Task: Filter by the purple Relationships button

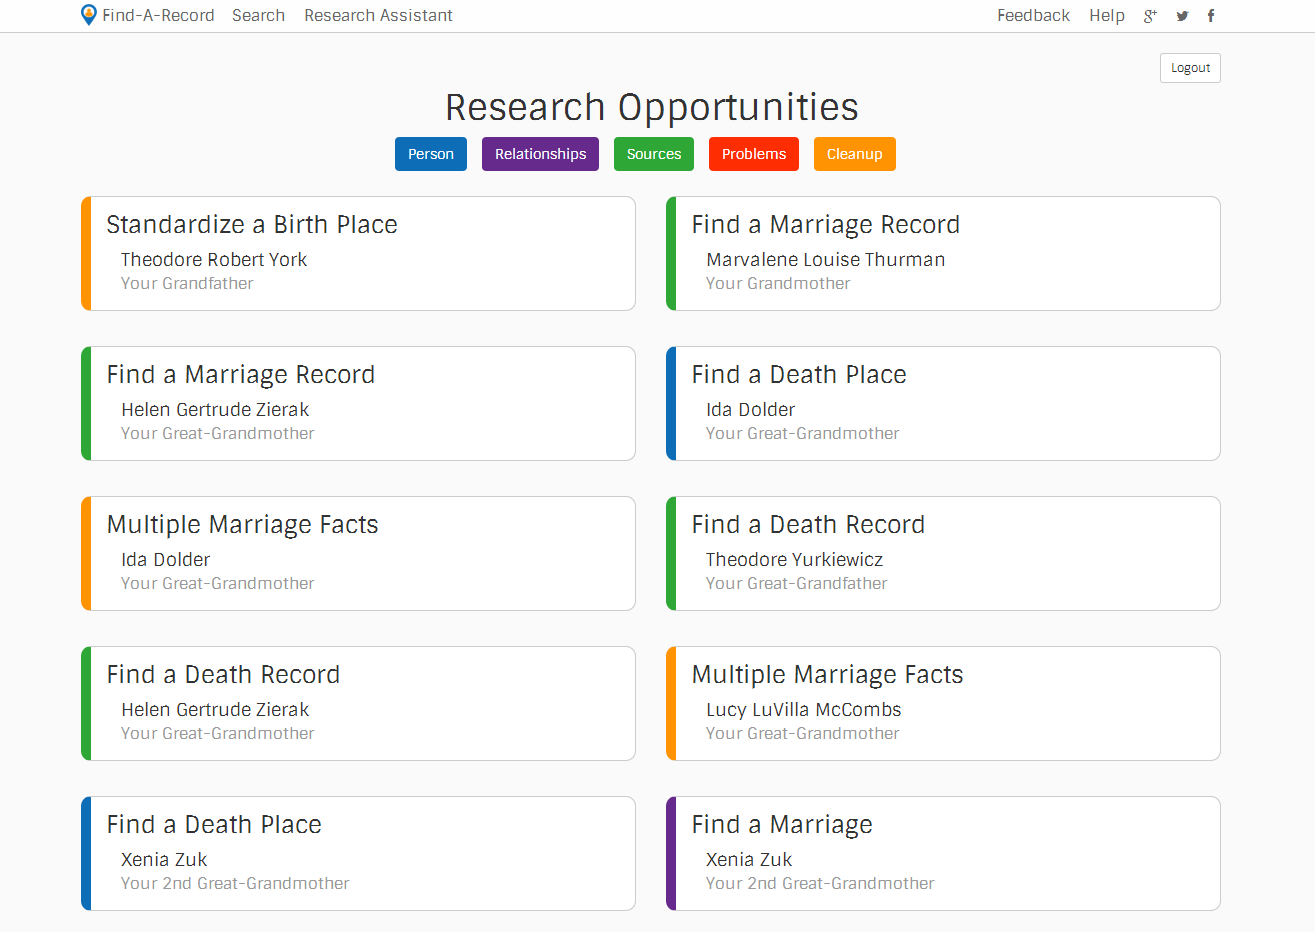Action: click(540, 154)
